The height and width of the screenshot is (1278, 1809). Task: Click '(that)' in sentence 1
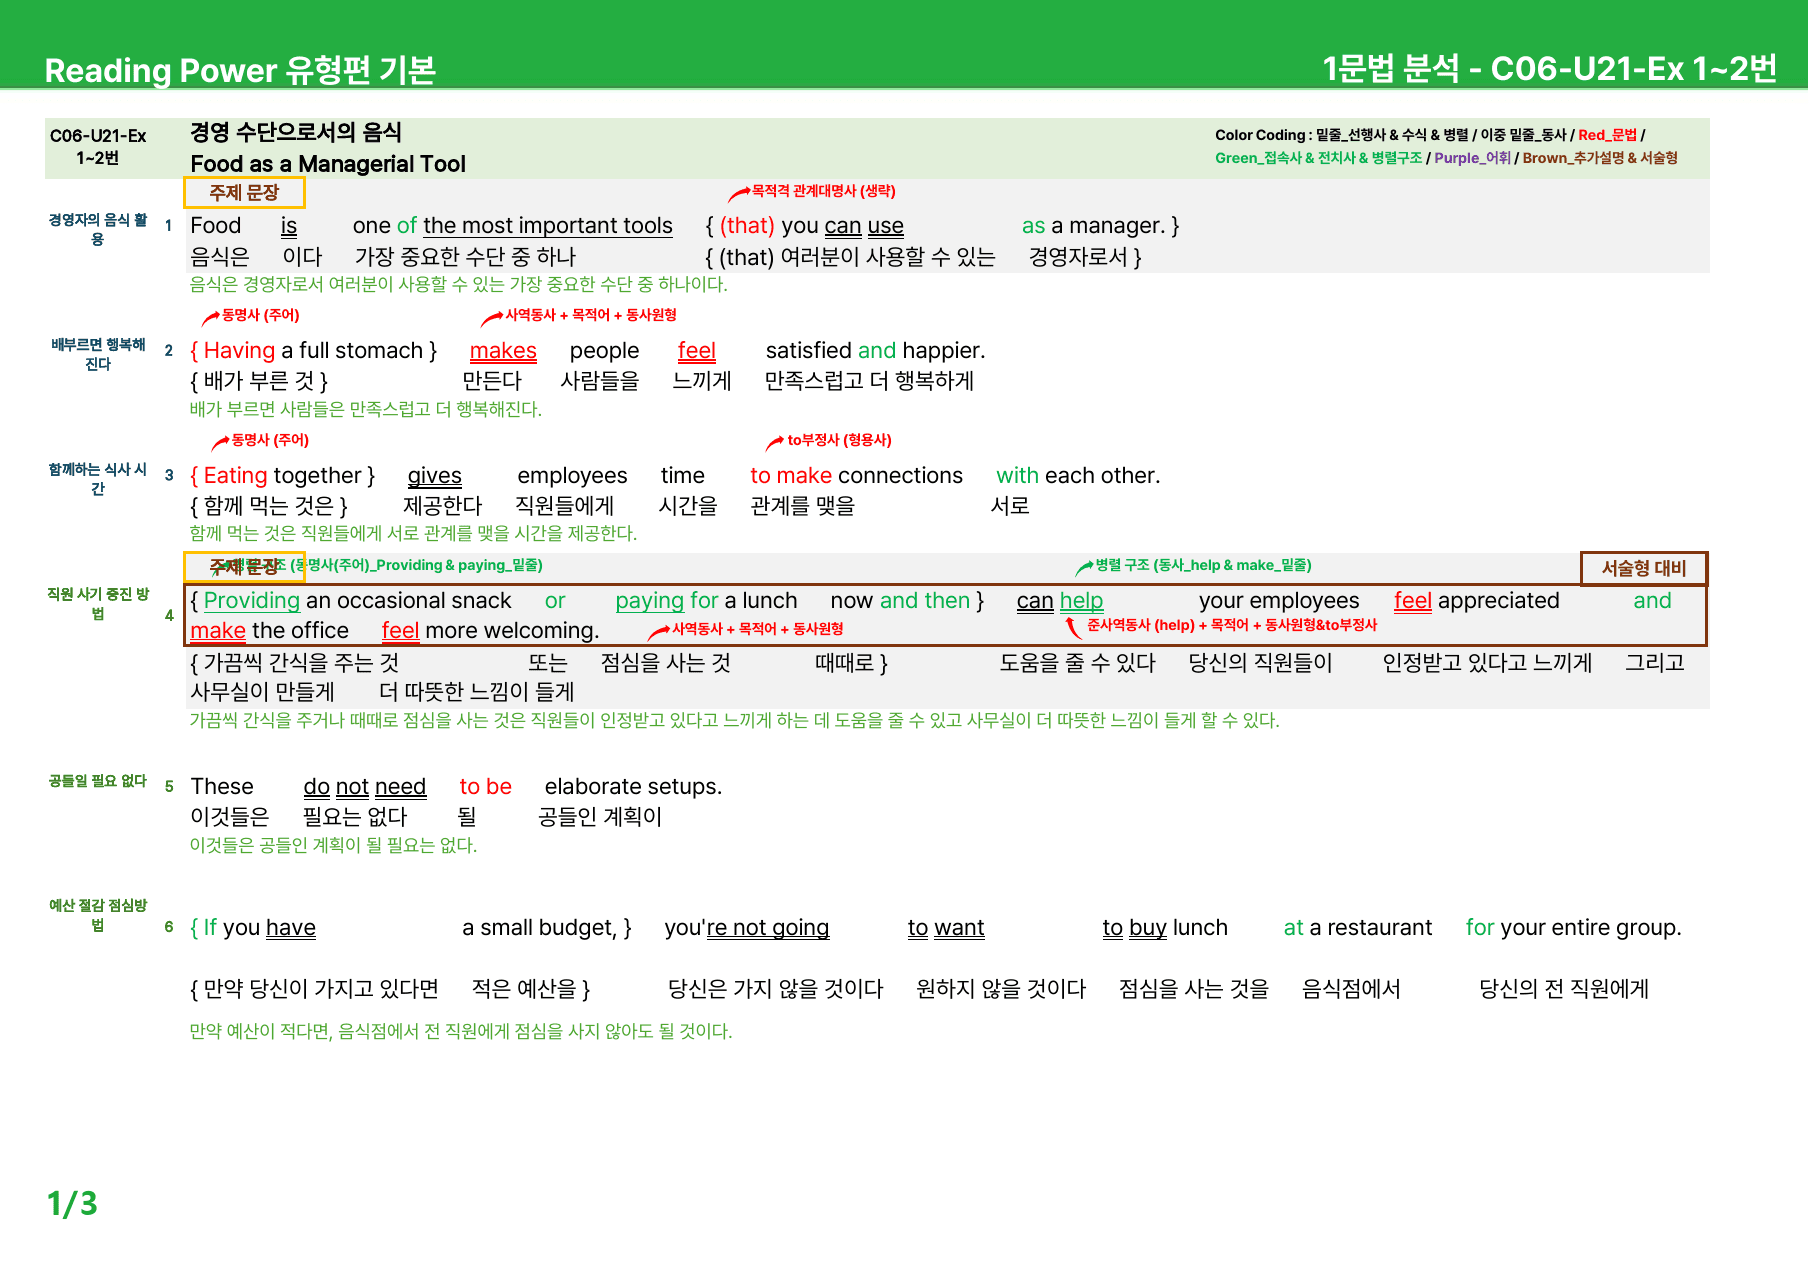[x=747, y=226]
